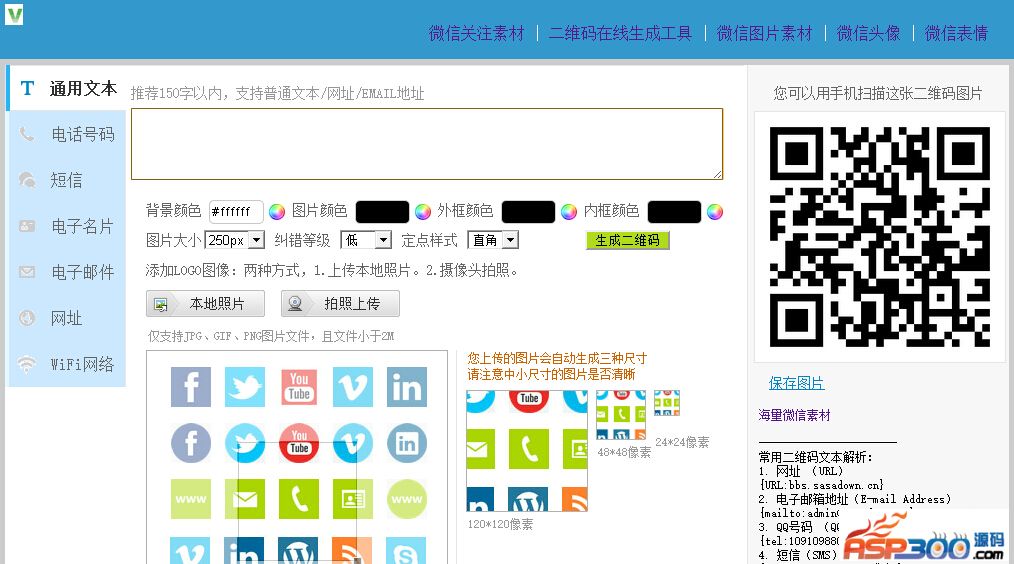Expand the 定点样式 直角 dropdown
Viewport: 1014px width, 564px height.
pos(493,240)
